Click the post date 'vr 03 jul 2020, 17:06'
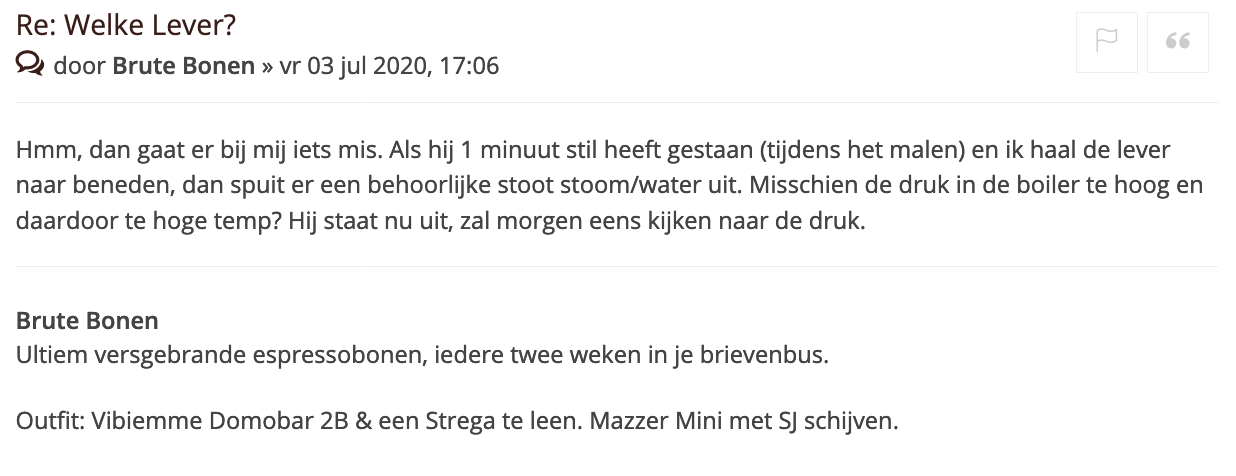This screenshot has height=476, width=1236. coord(390,67)
